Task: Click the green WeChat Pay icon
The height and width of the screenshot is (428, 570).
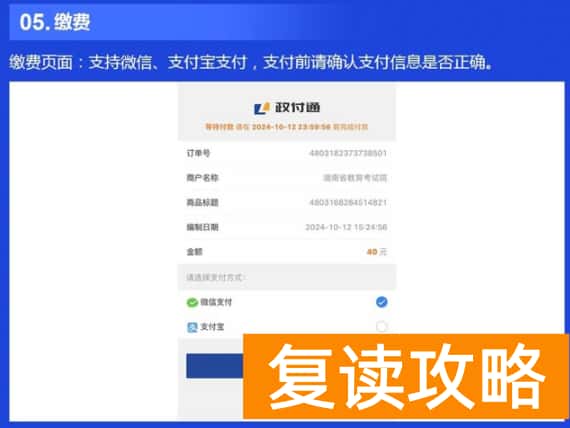Action: pos(192,302)
